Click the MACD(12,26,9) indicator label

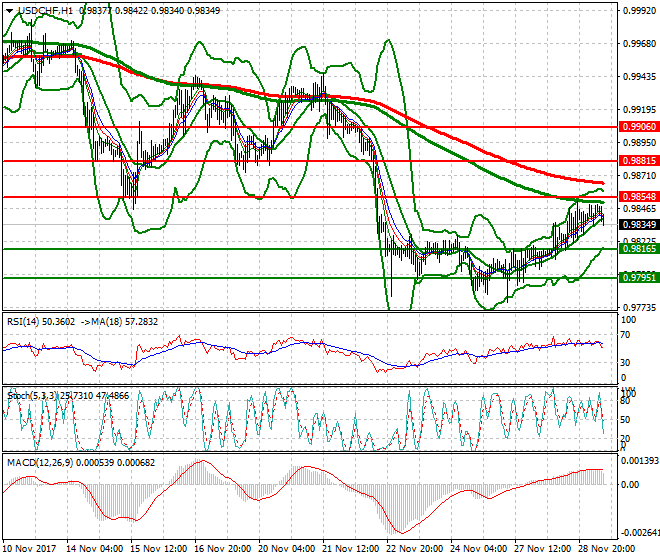(36, 466)
